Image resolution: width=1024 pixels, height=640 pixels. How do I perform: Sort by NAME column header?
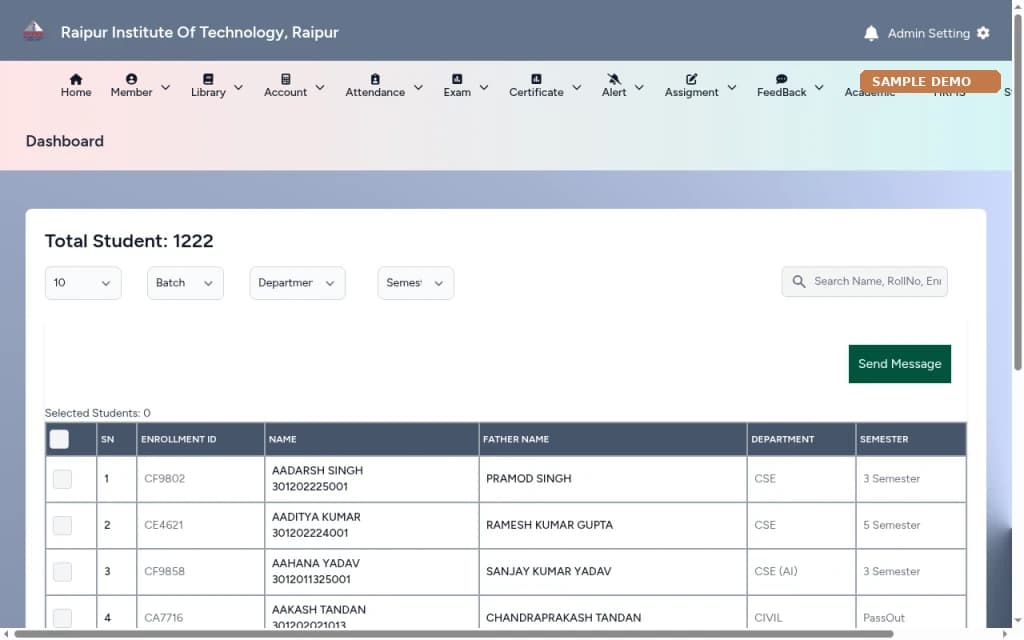click(x=282, y=440)
